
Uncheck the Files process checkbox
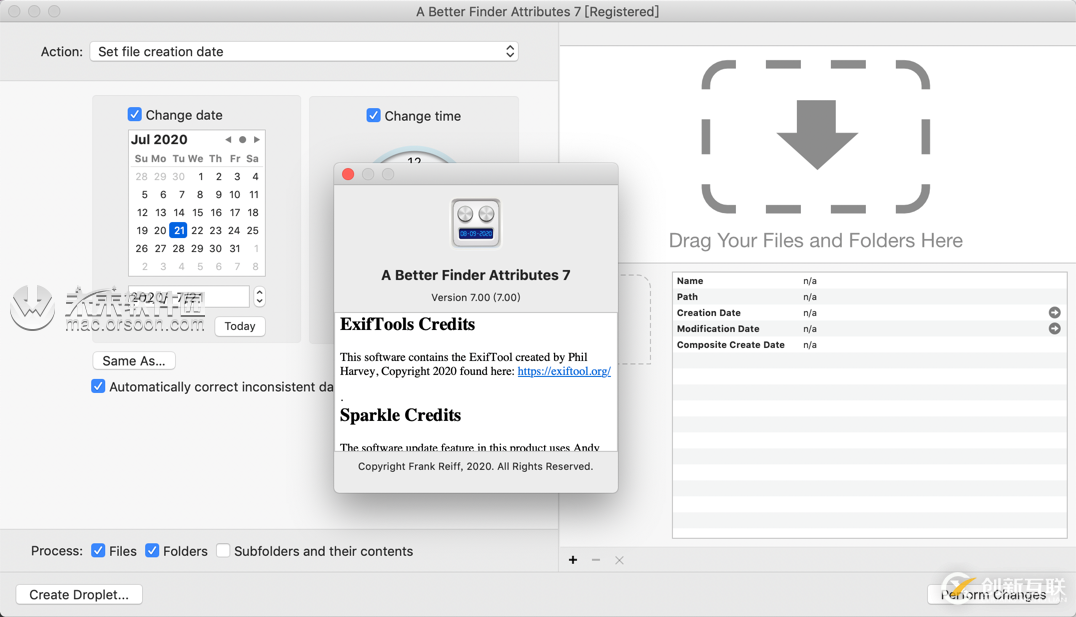98,550
